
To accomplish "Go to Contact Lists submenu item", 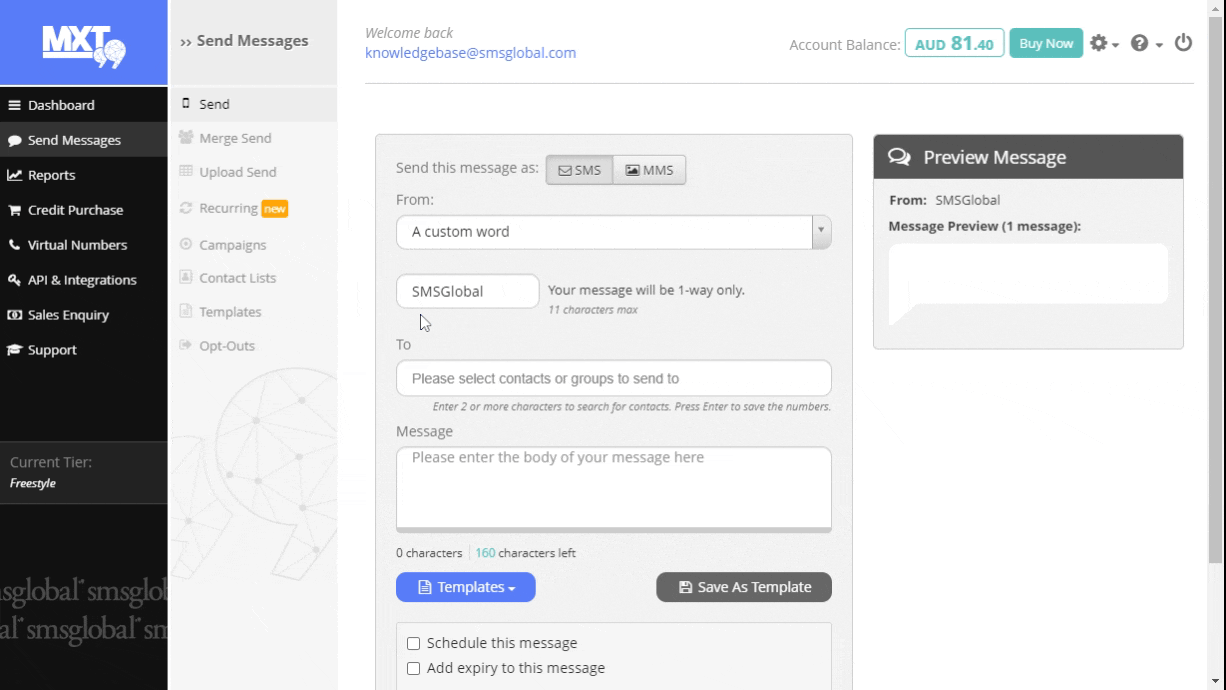I will (x=237, y=278).
